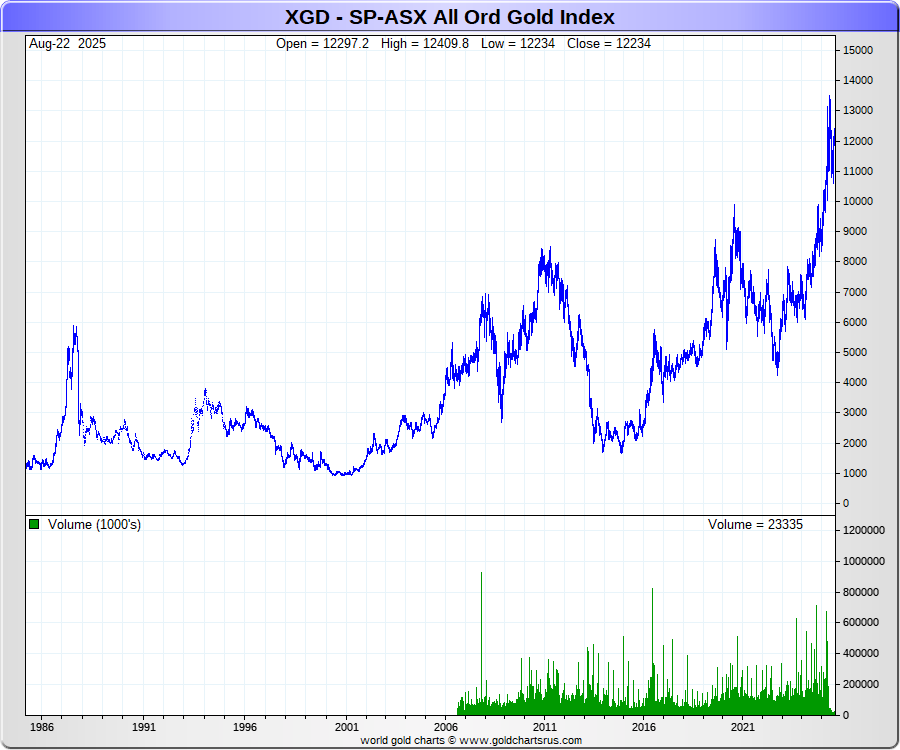Click the 9000 price axis label
Screen dimensions: 900x750
tap(855, 231)
